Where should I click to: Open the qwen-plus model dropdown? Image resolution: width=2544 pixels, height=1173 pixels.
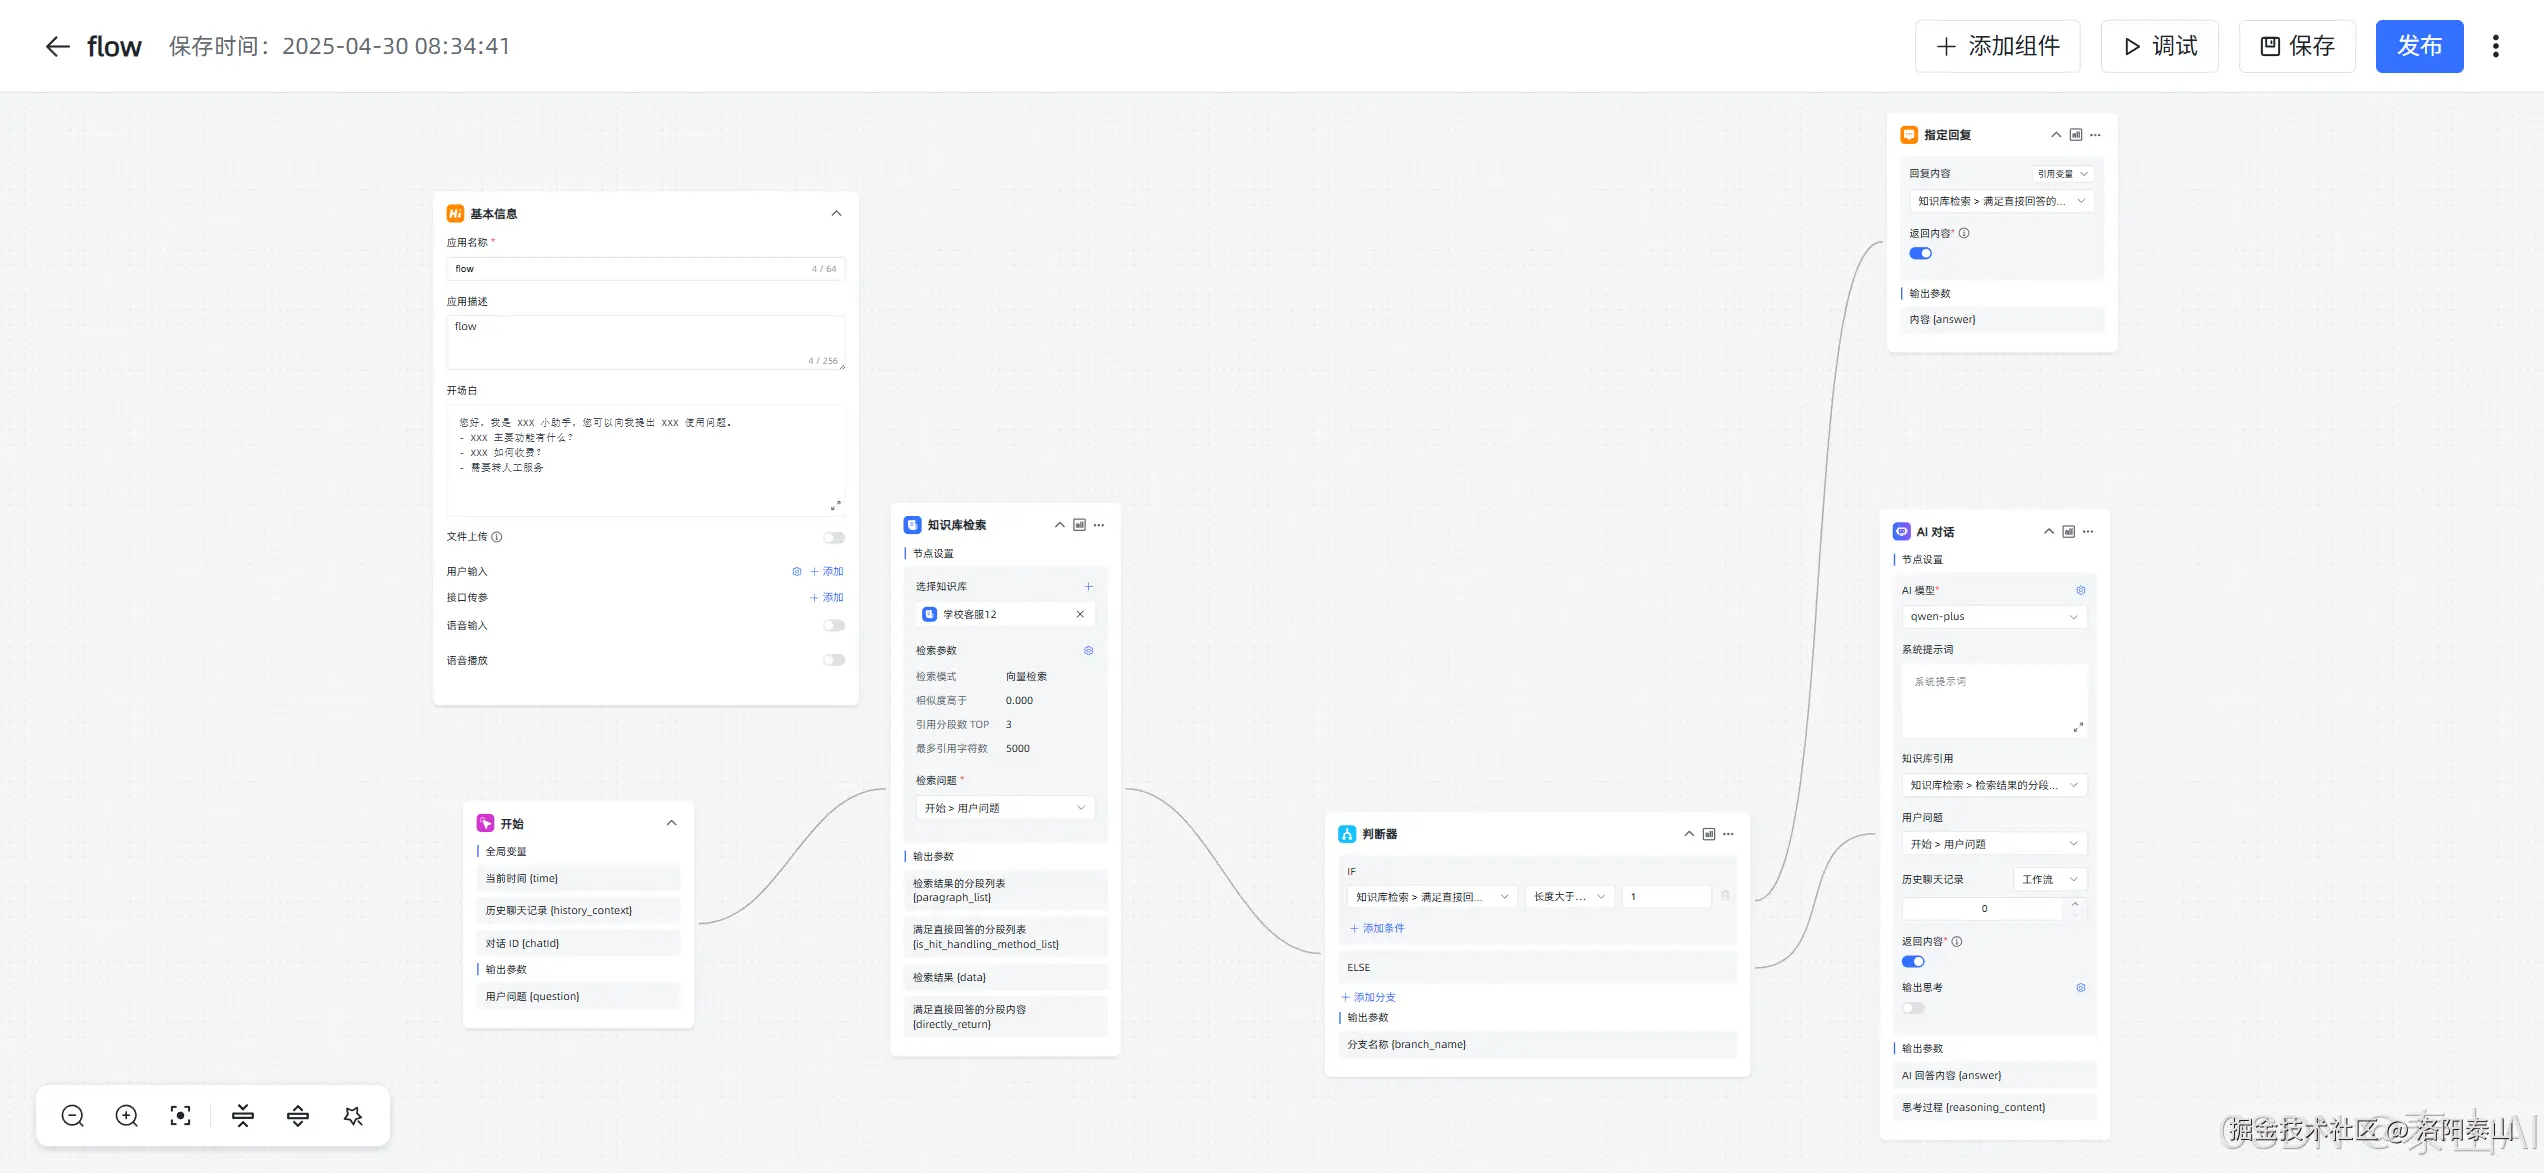1993,616
